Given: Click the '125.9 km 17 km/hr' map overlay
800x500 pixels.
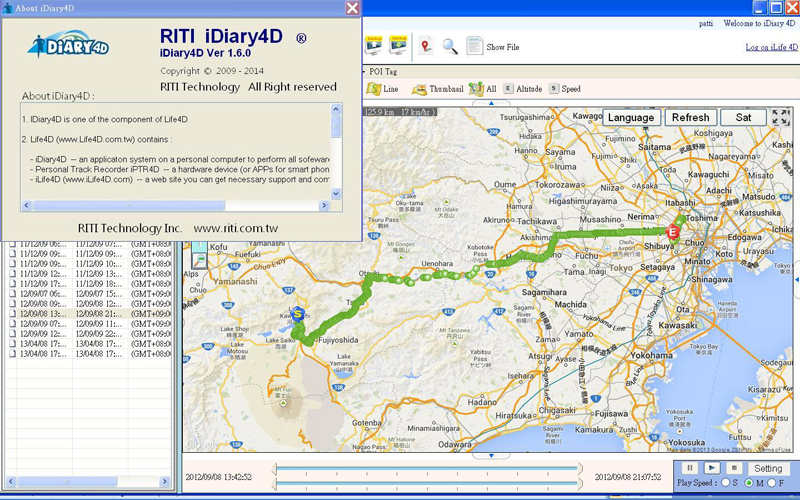Looking at the screenshot, I should tap(399, 112).
